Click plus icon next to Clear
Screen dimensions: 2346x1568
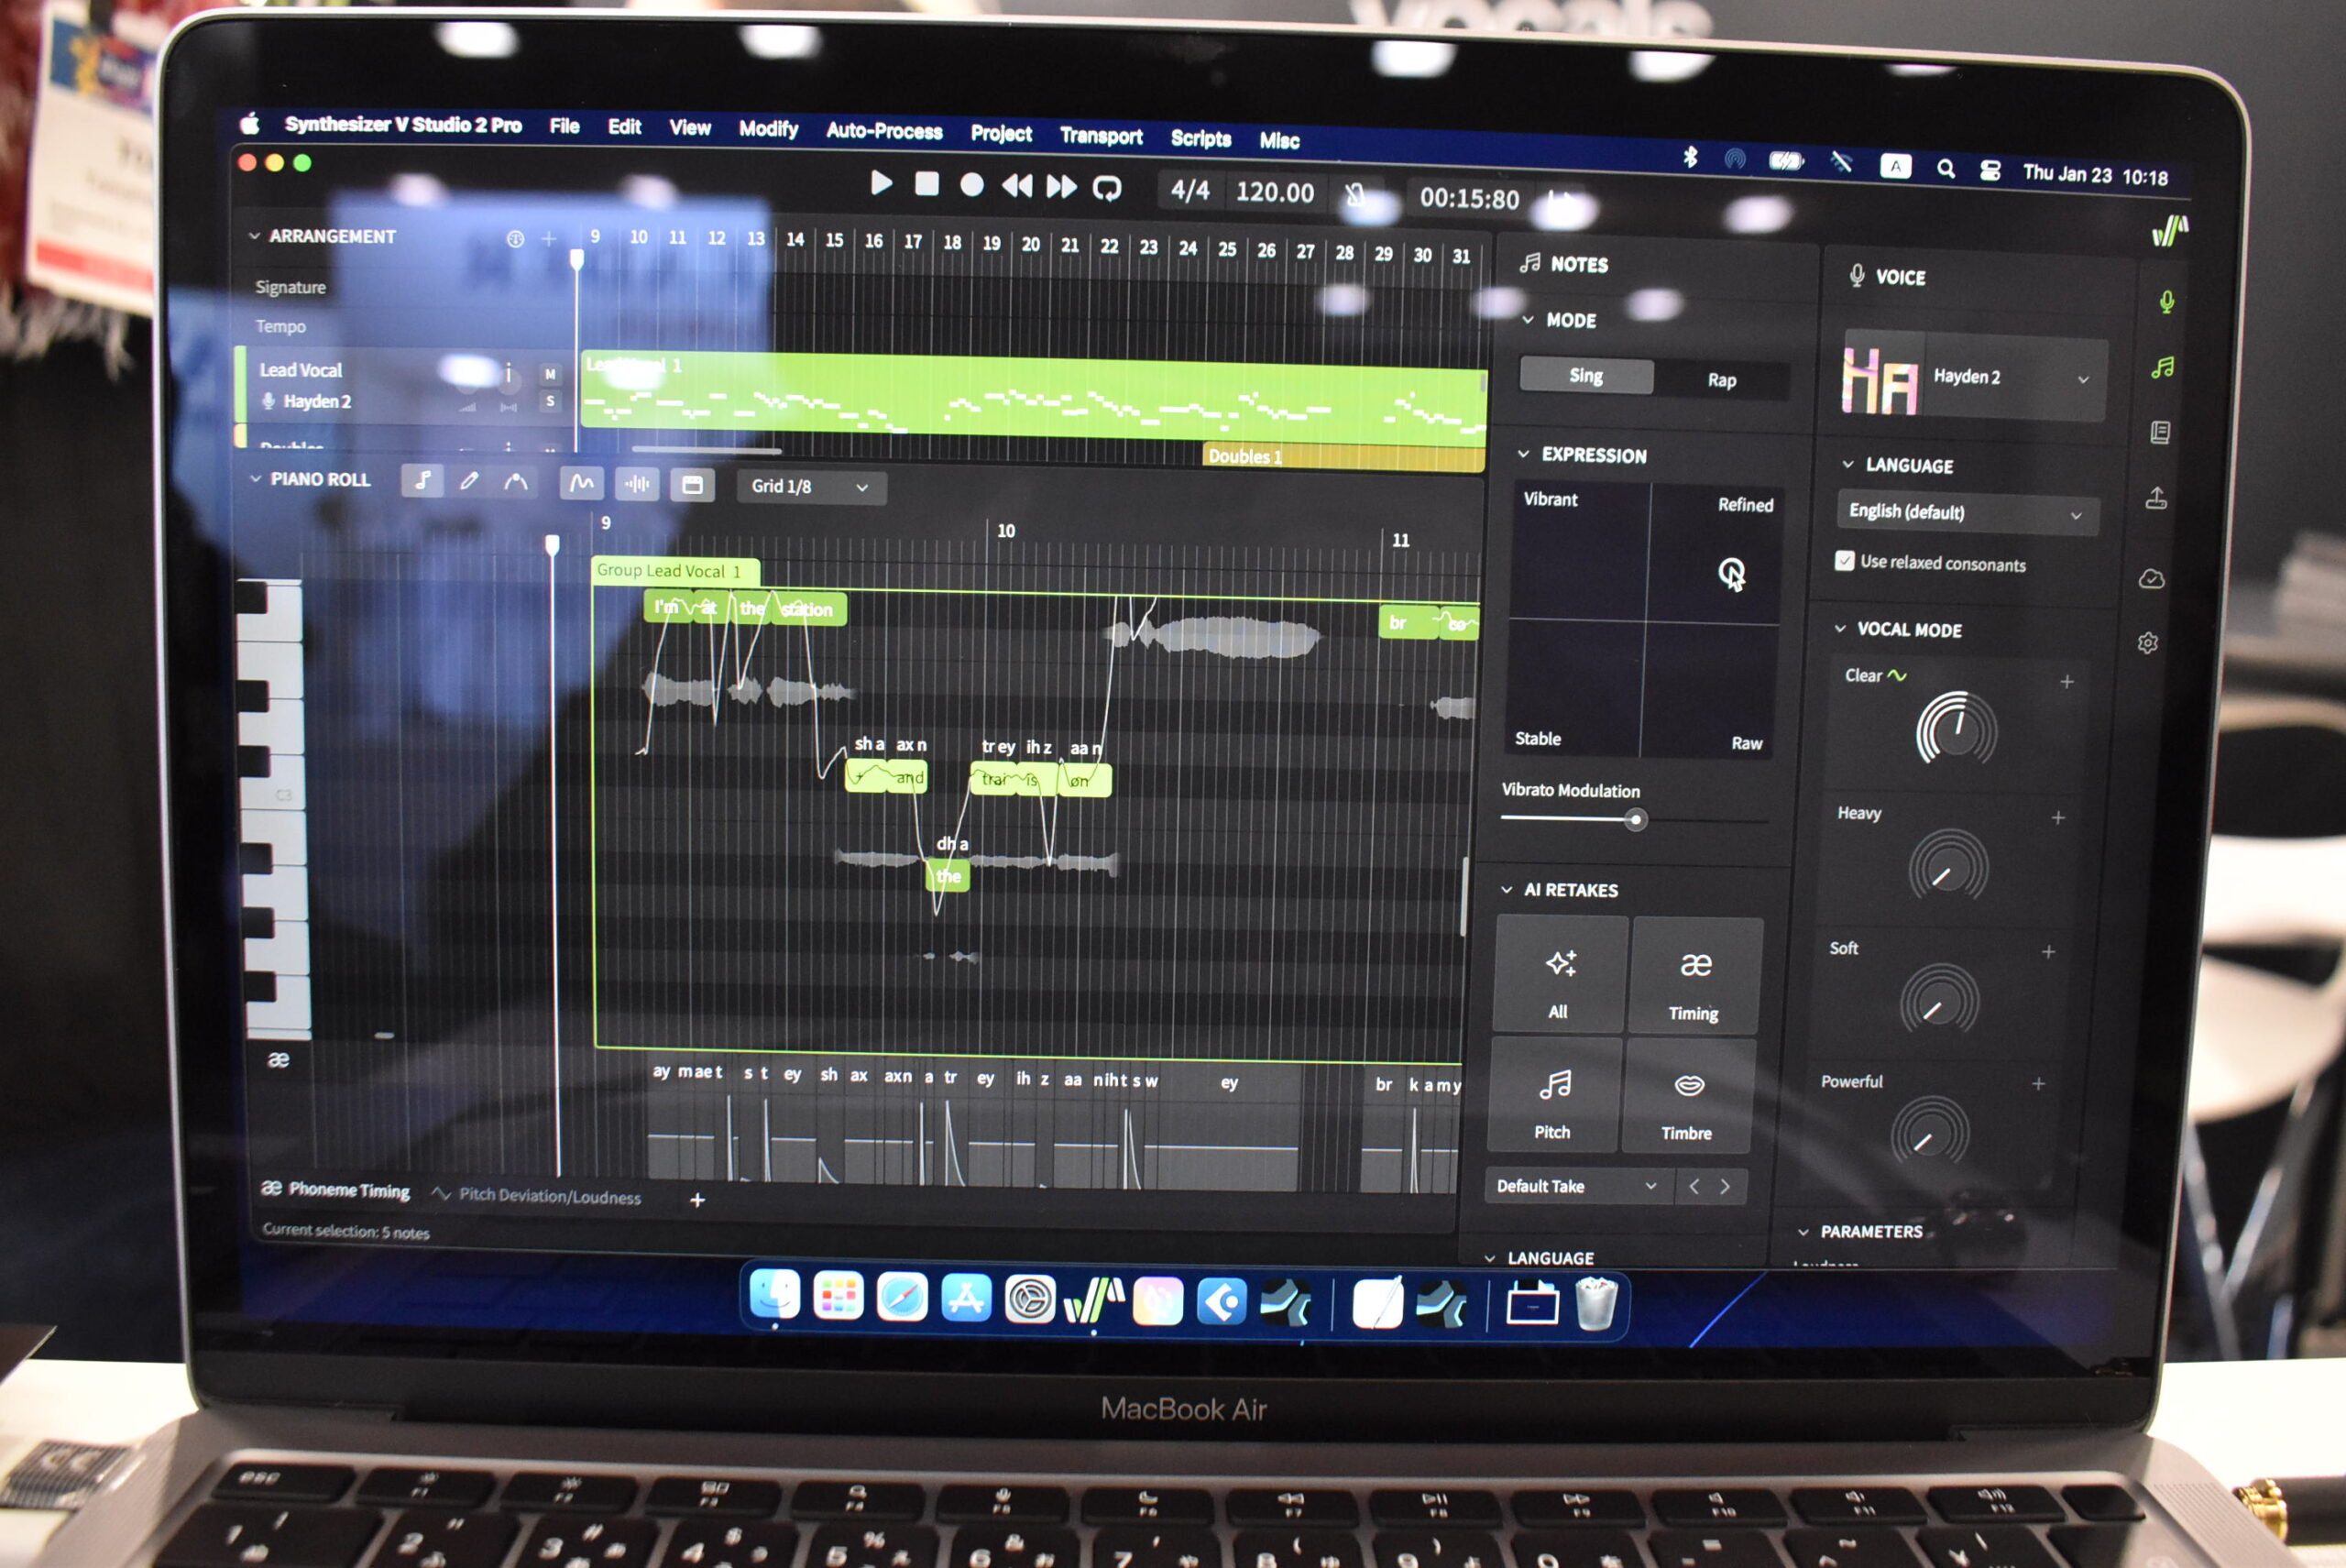click(x=2067, y=682)
